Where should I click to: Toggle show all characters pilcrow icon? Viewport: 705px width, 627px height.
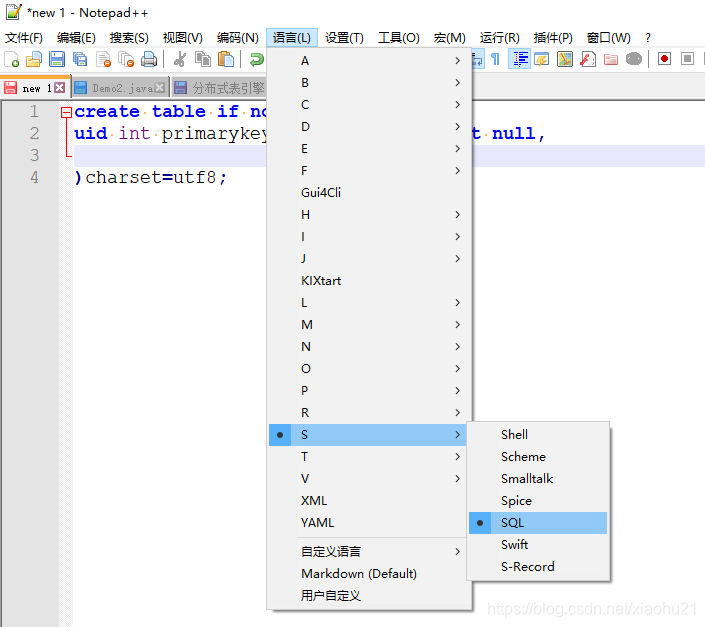[495, 59]
